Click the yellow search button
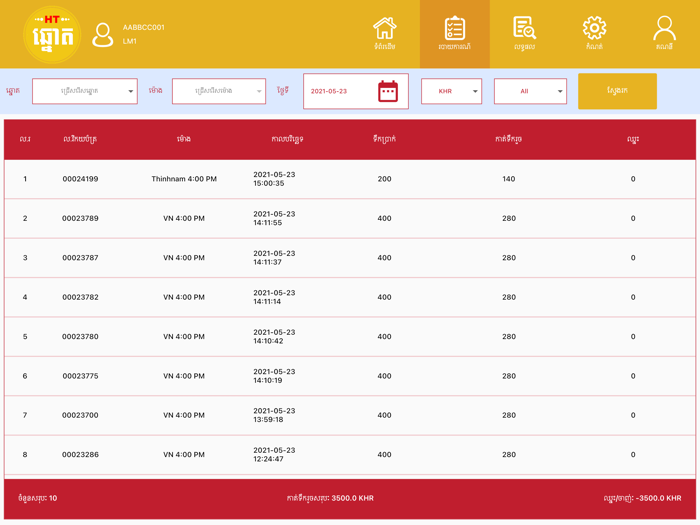Screen dimensions: 700x525 (617, 91)
